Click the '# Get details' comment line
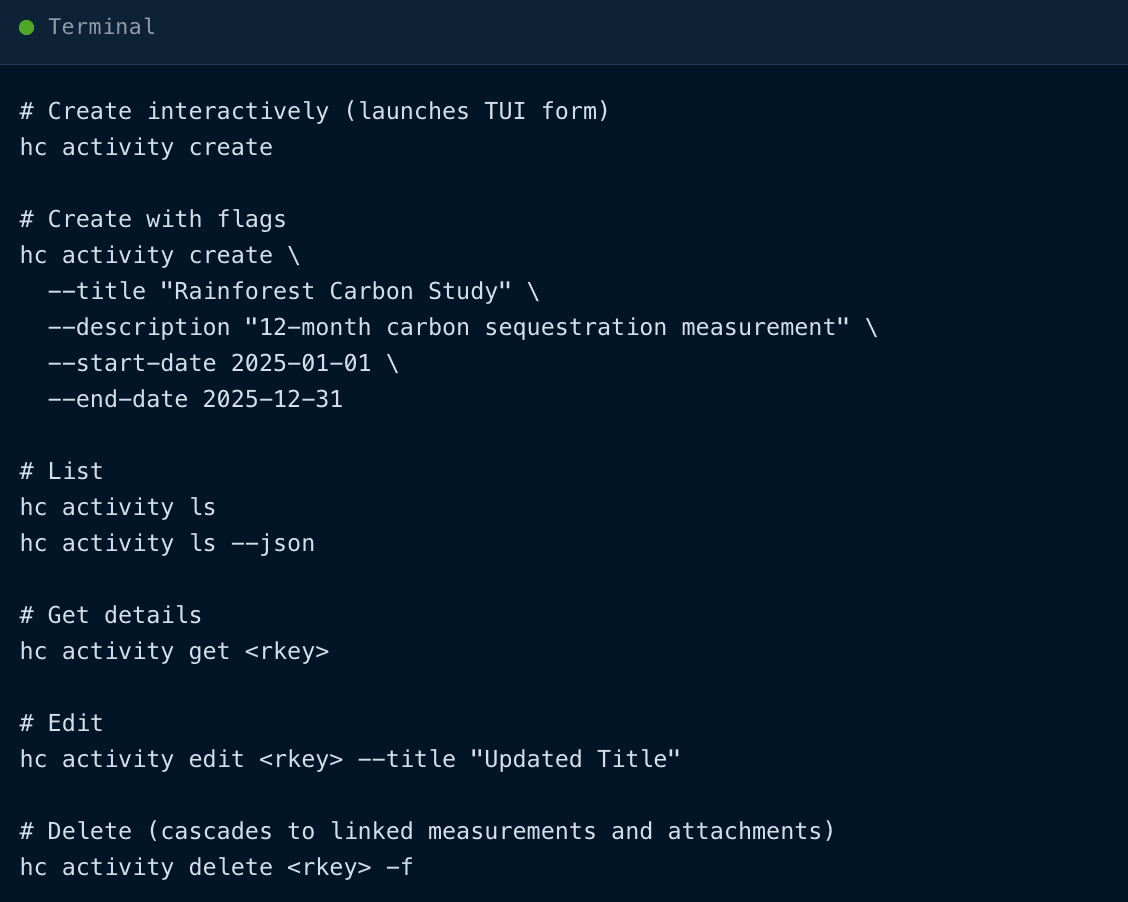 (111, 615)
